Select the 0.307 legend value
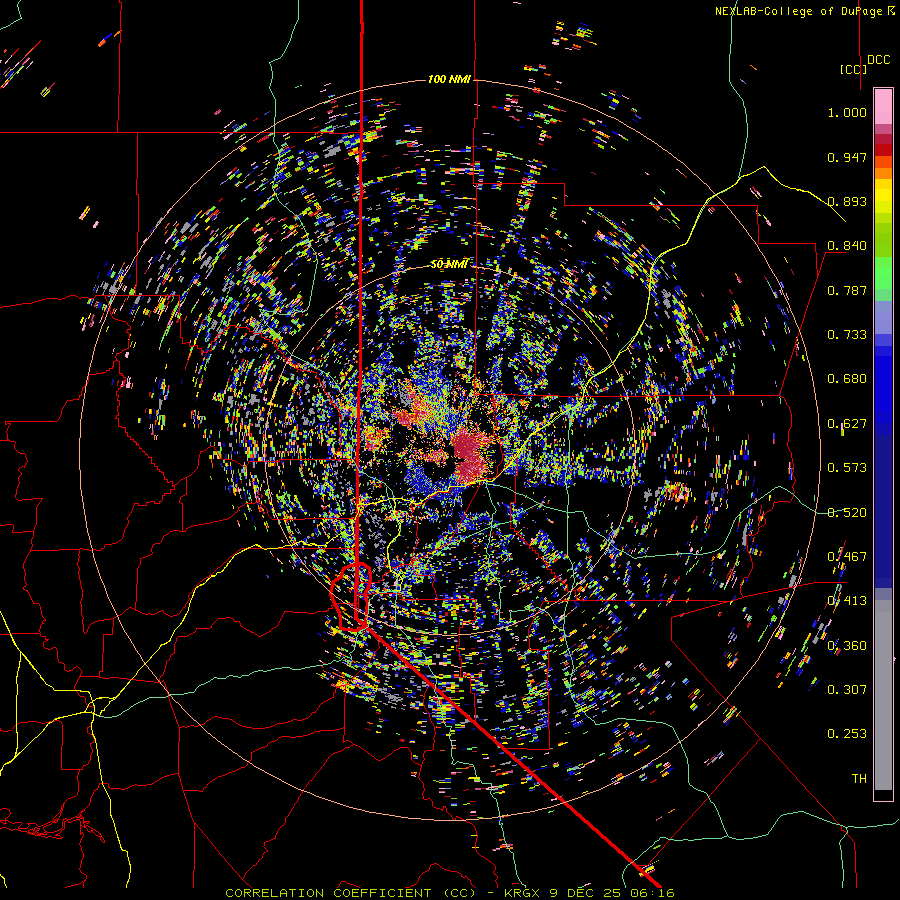The height and width of the screenshot is (900, 900). point(847,690)
